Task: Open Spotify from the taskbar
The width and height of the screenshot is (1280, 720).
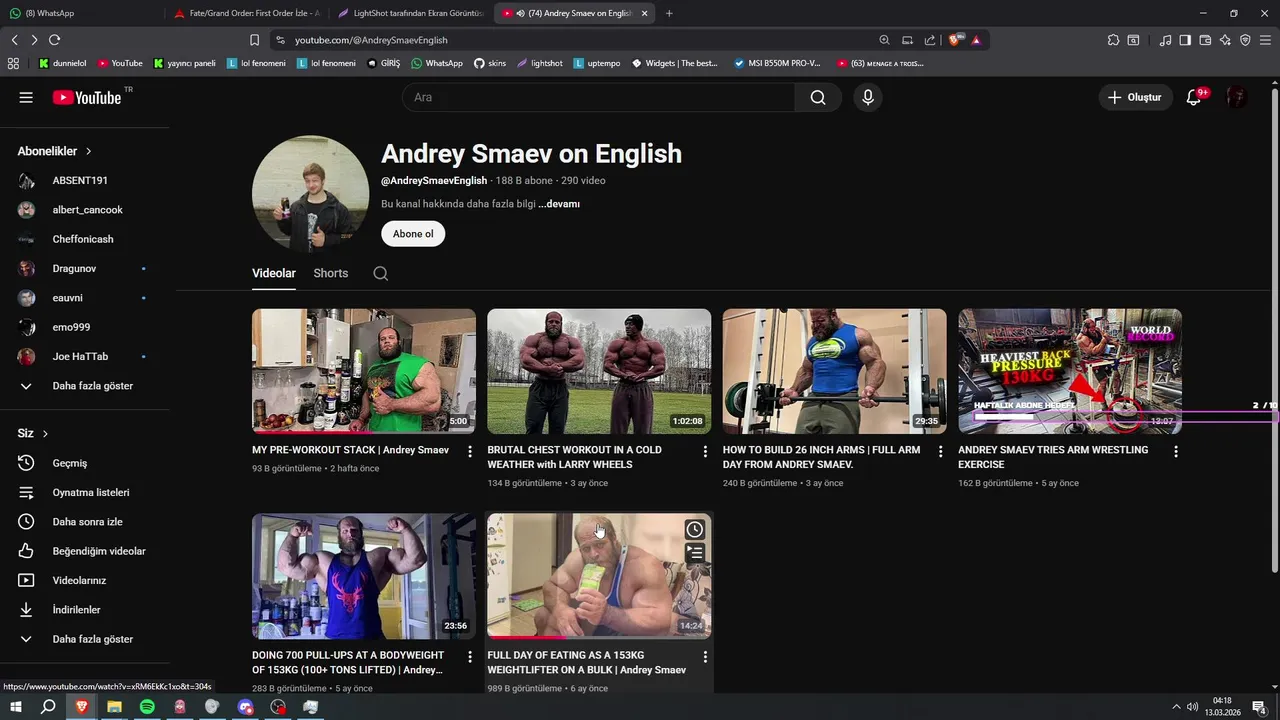Action: 147,707
